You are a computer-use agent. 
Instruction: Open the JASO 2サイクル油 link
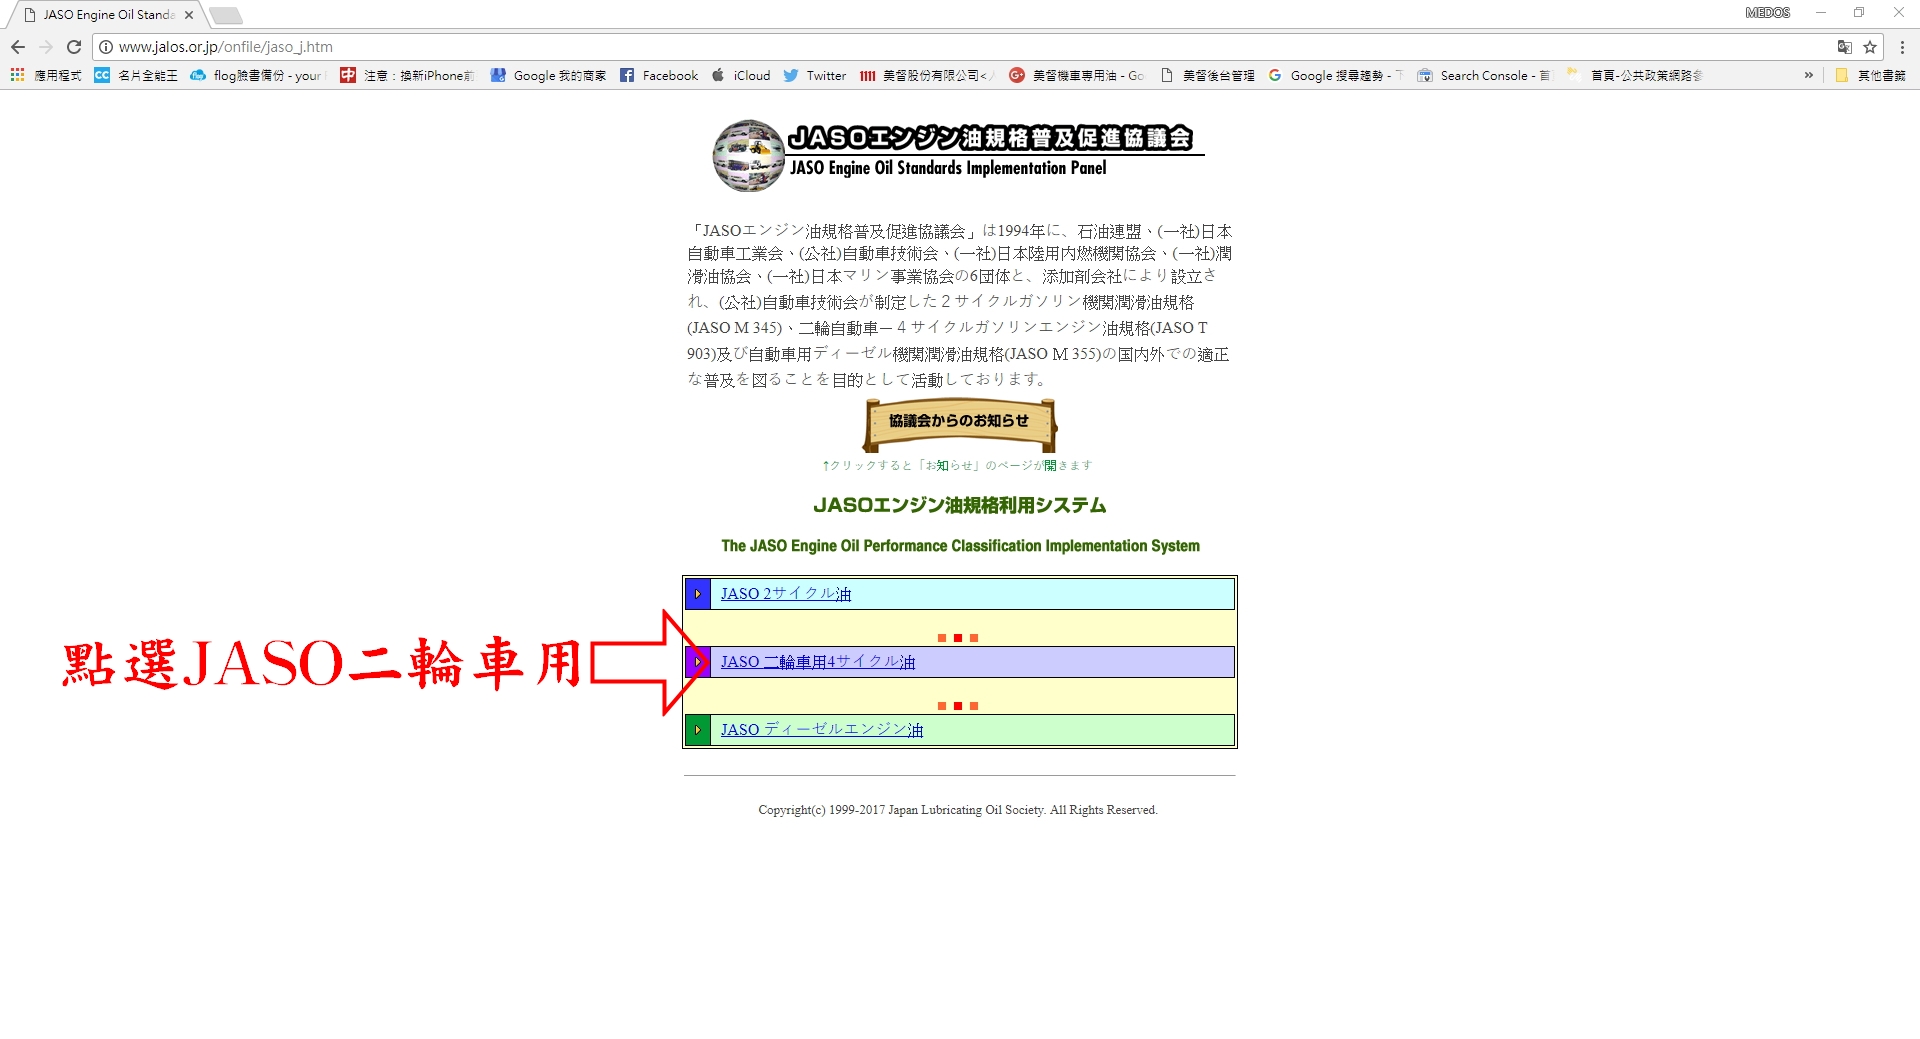786,594
